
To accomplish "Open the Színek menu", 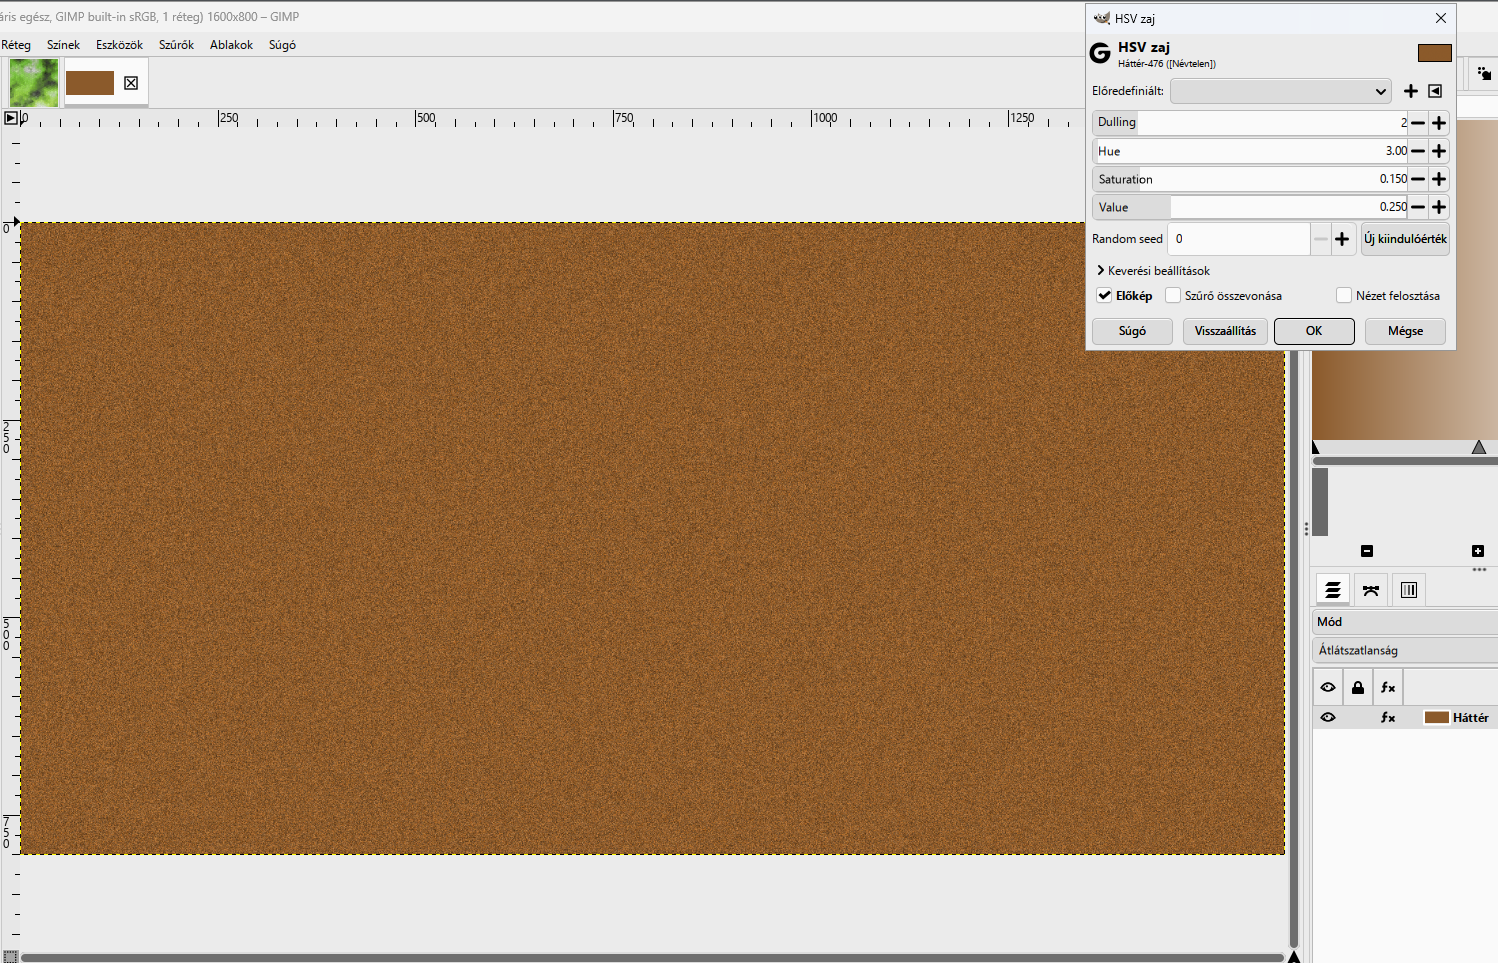I will pos(63,45).
